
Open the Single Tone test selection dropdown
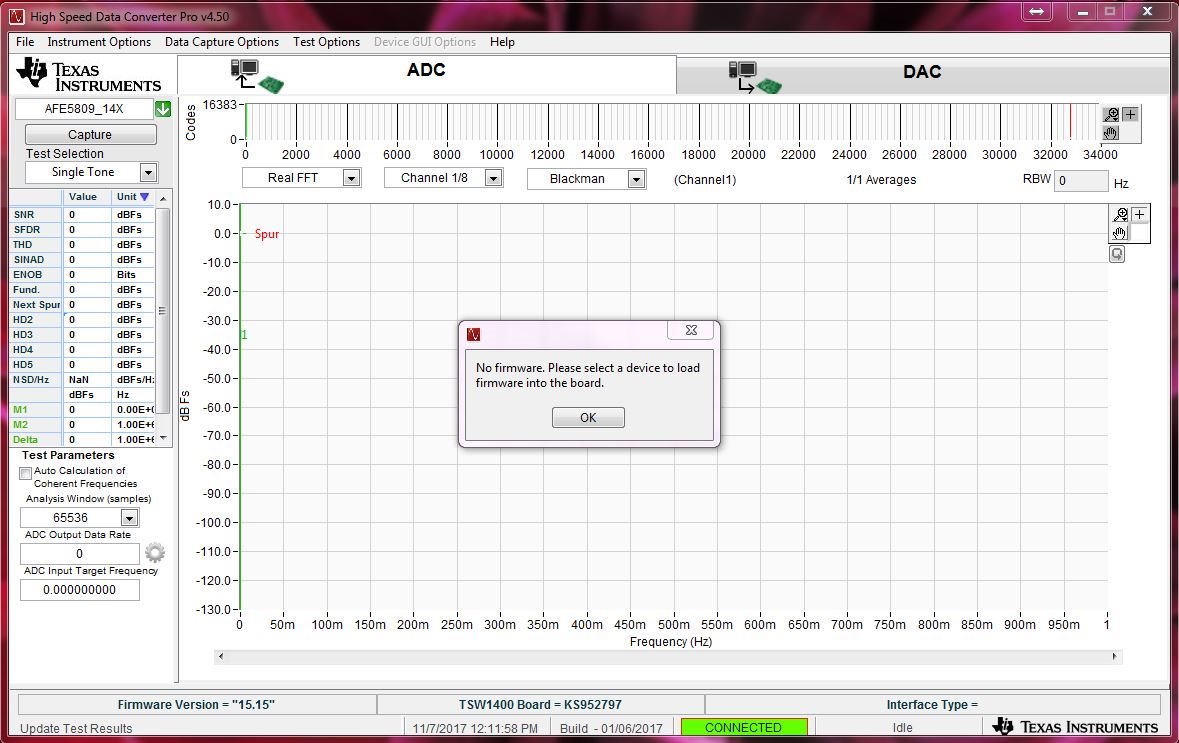(x=148, y=172)
